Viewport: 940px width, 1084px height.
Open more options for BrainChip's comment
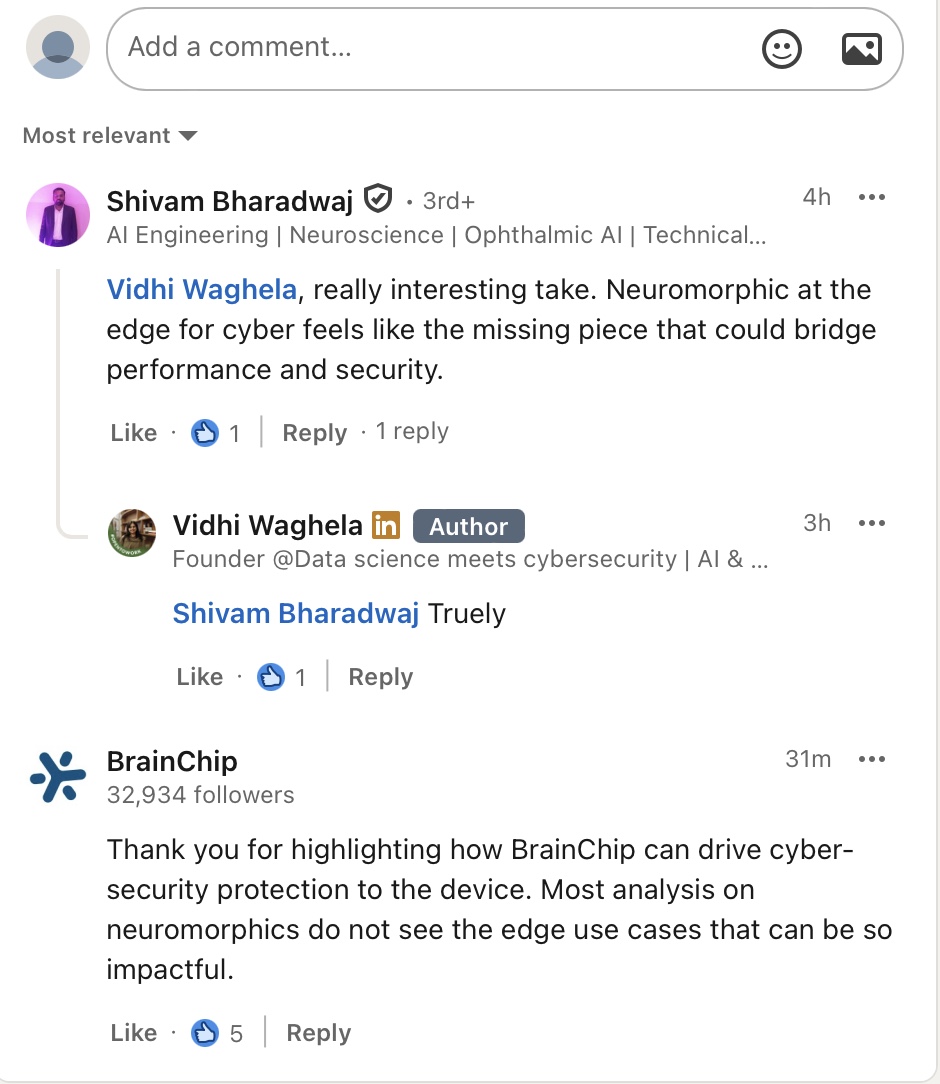(x=872, y=759)
